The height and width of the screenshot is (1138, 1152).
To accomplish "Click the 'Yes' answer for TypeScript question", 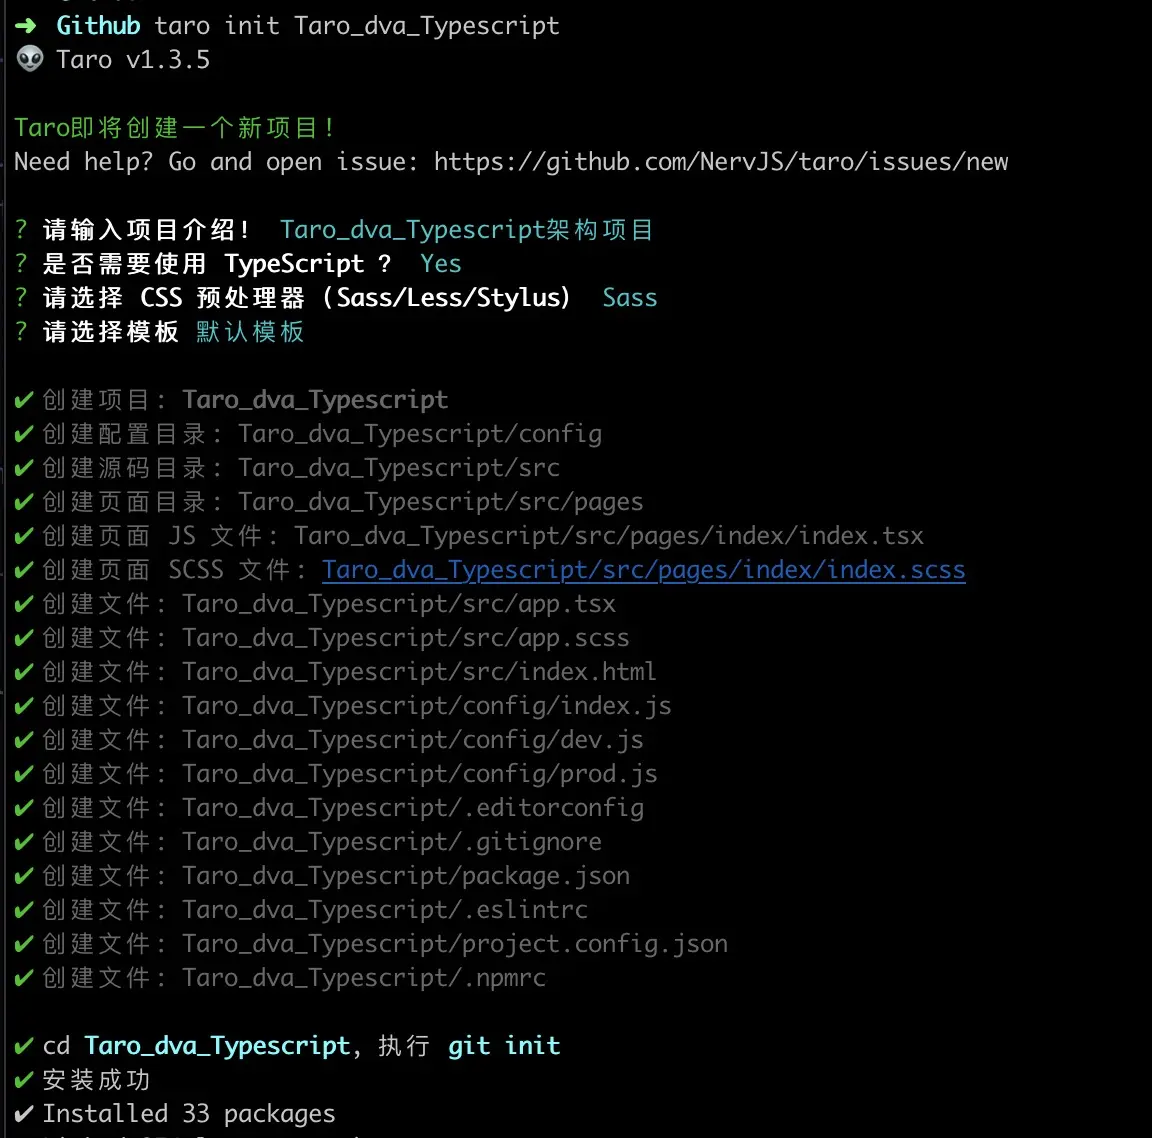I will [441, 264].
